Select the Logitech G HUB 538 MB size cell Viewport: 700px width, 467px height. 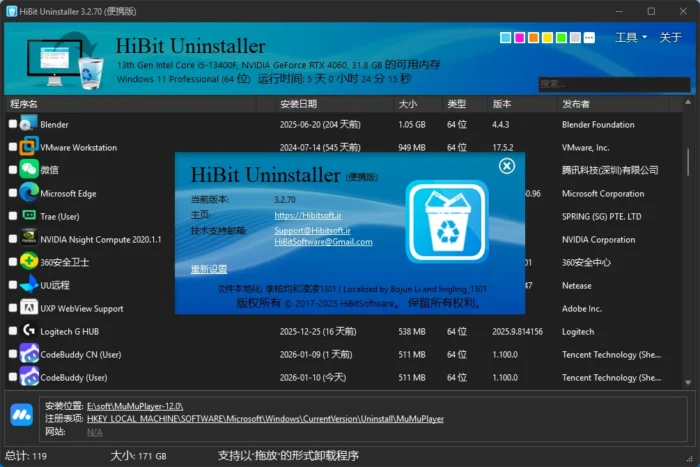click(412, 332)
